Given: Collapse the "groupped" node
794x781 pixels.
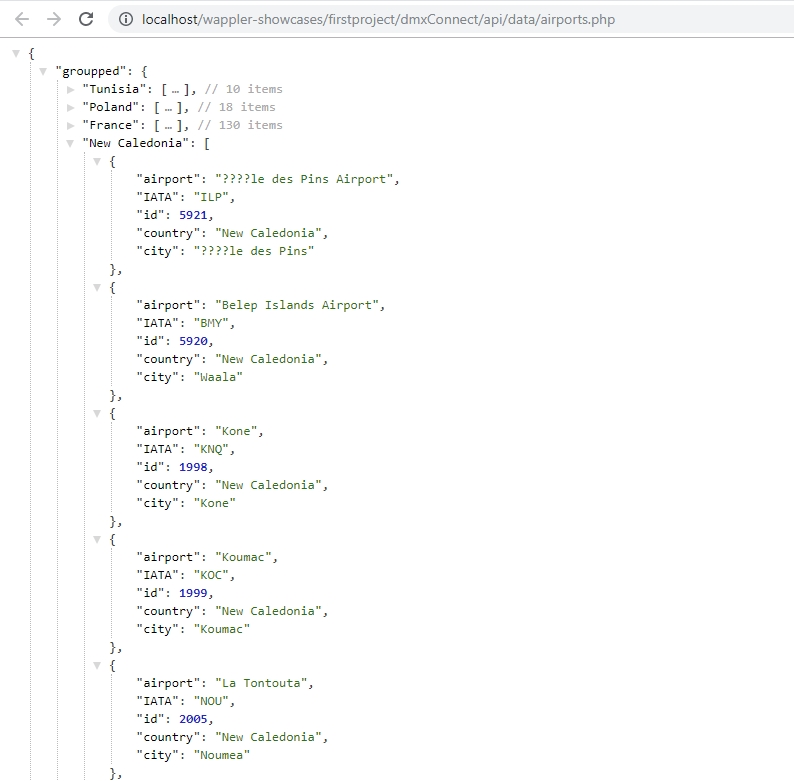Looking at the screenshot, I should pyautogui.click(x=43, y=71).
